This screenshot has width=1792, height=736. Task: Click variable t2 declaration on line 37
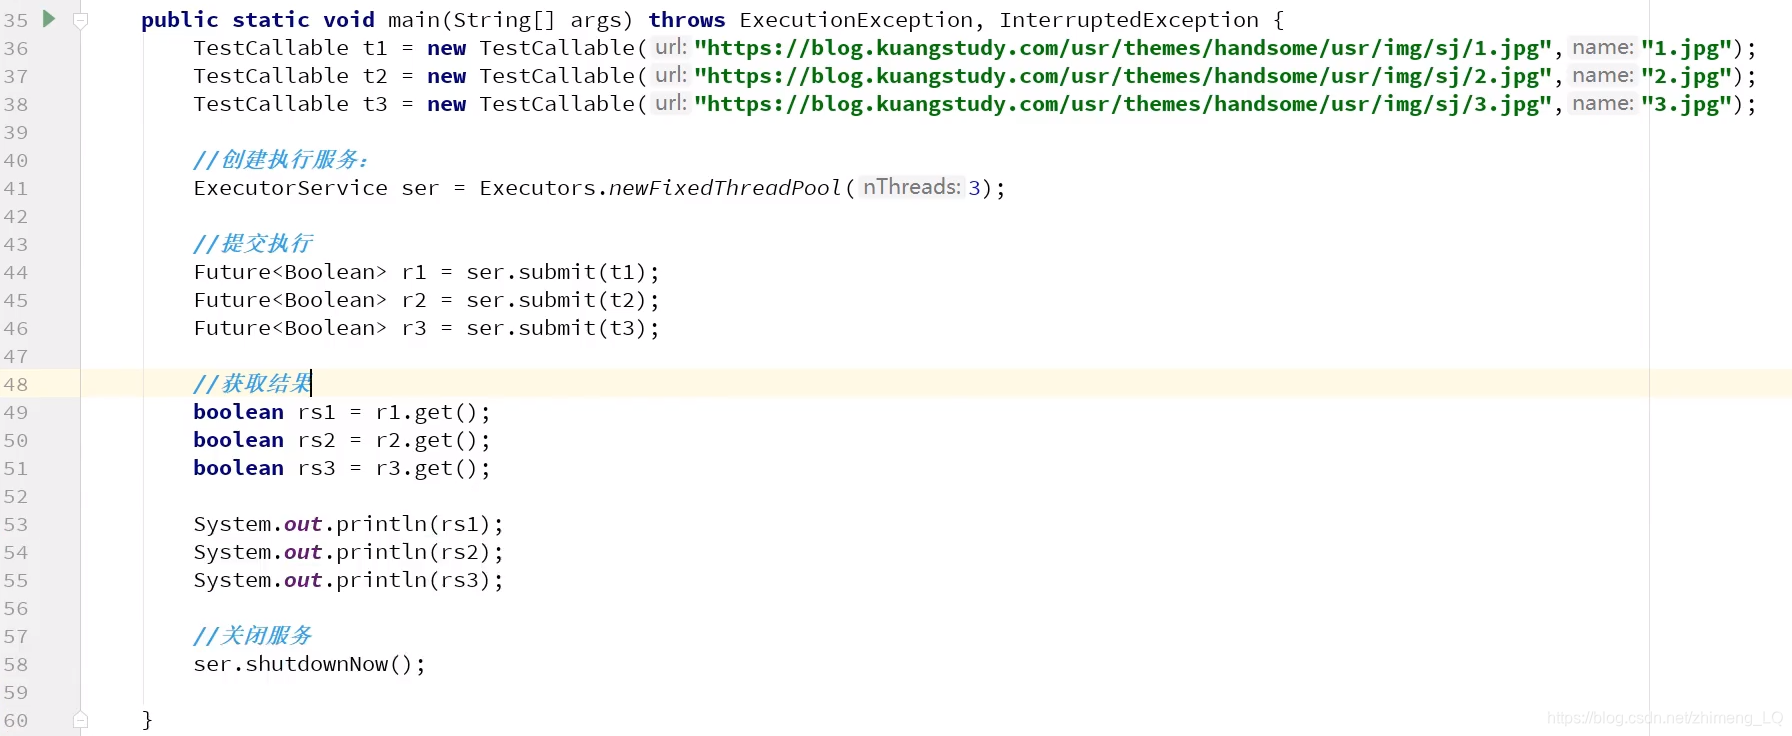click(375, 76)
